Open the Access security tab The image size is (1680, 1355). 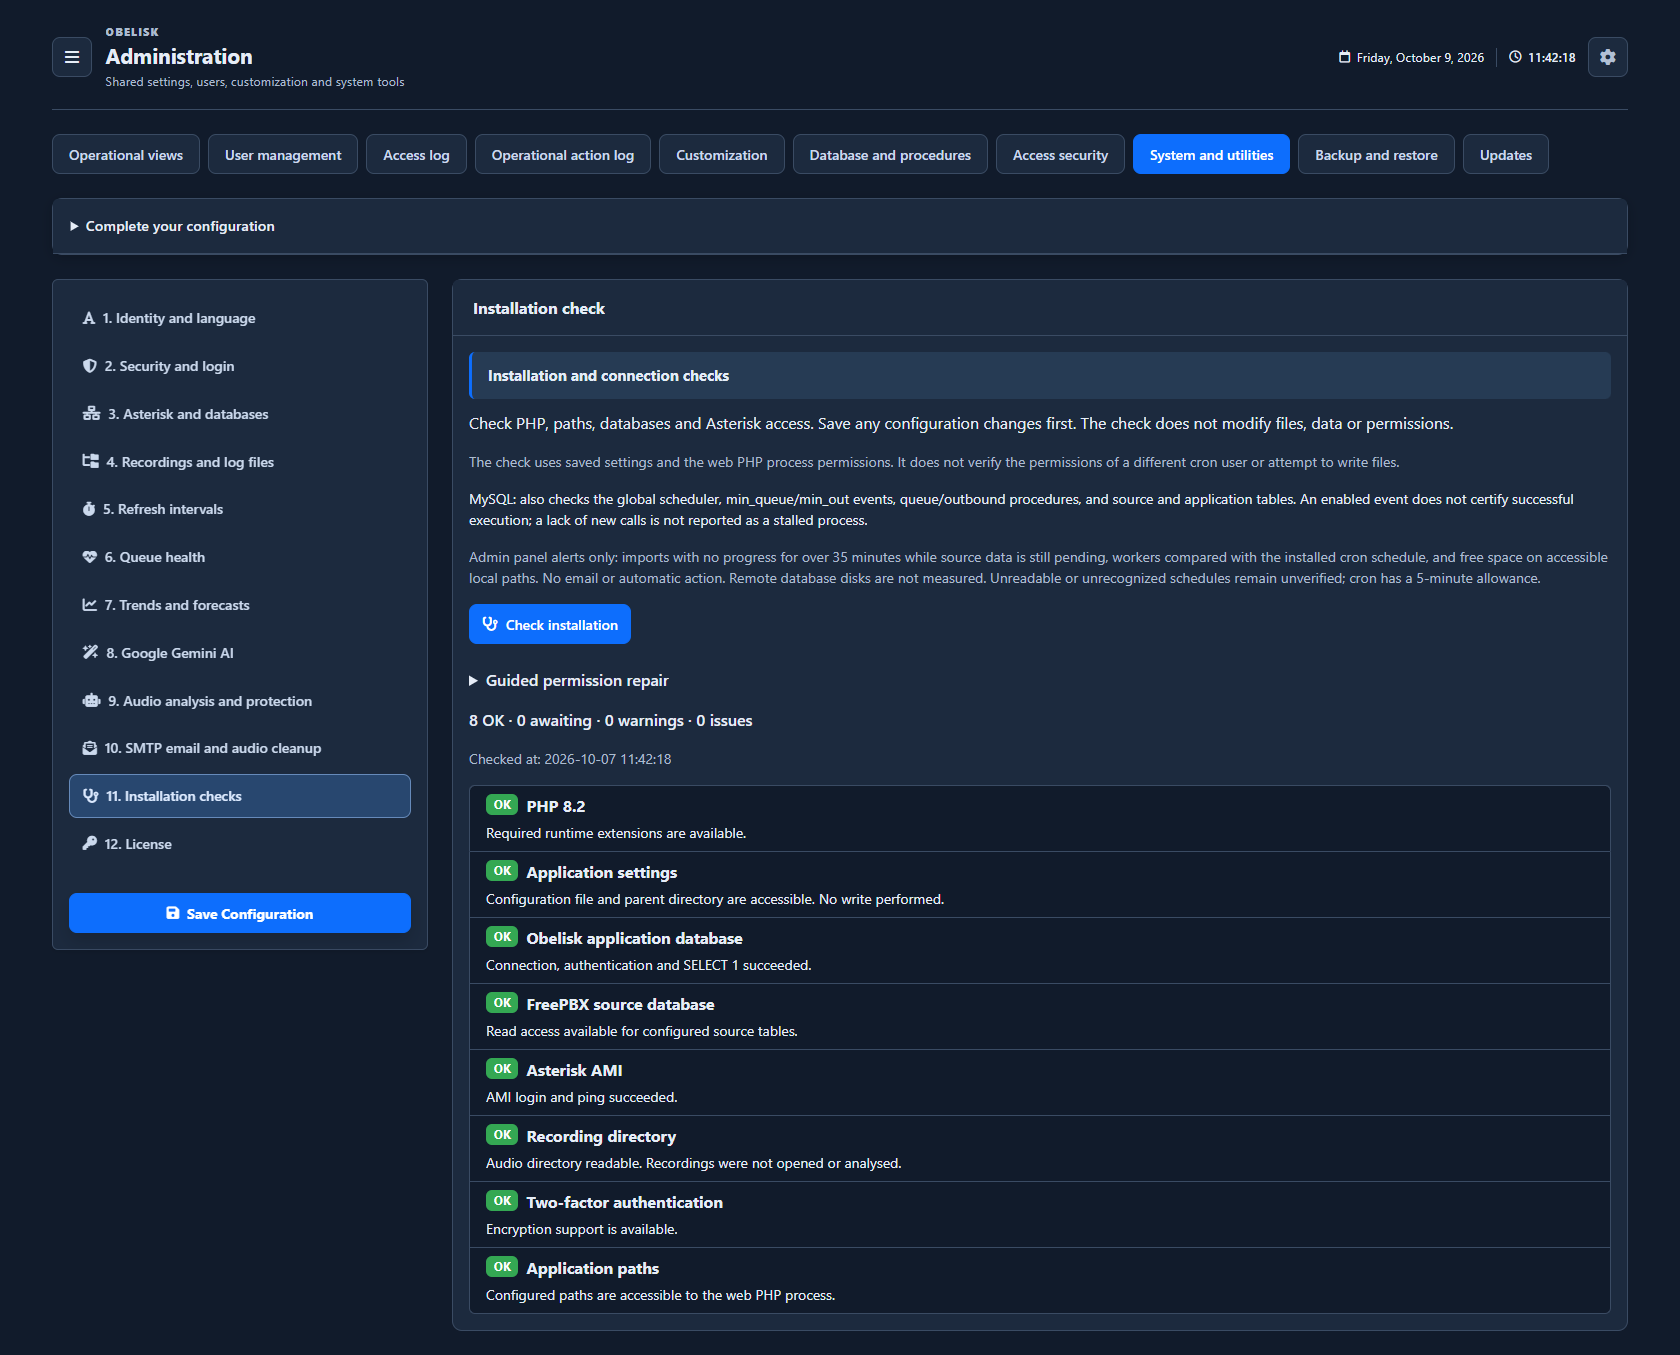1060,154
